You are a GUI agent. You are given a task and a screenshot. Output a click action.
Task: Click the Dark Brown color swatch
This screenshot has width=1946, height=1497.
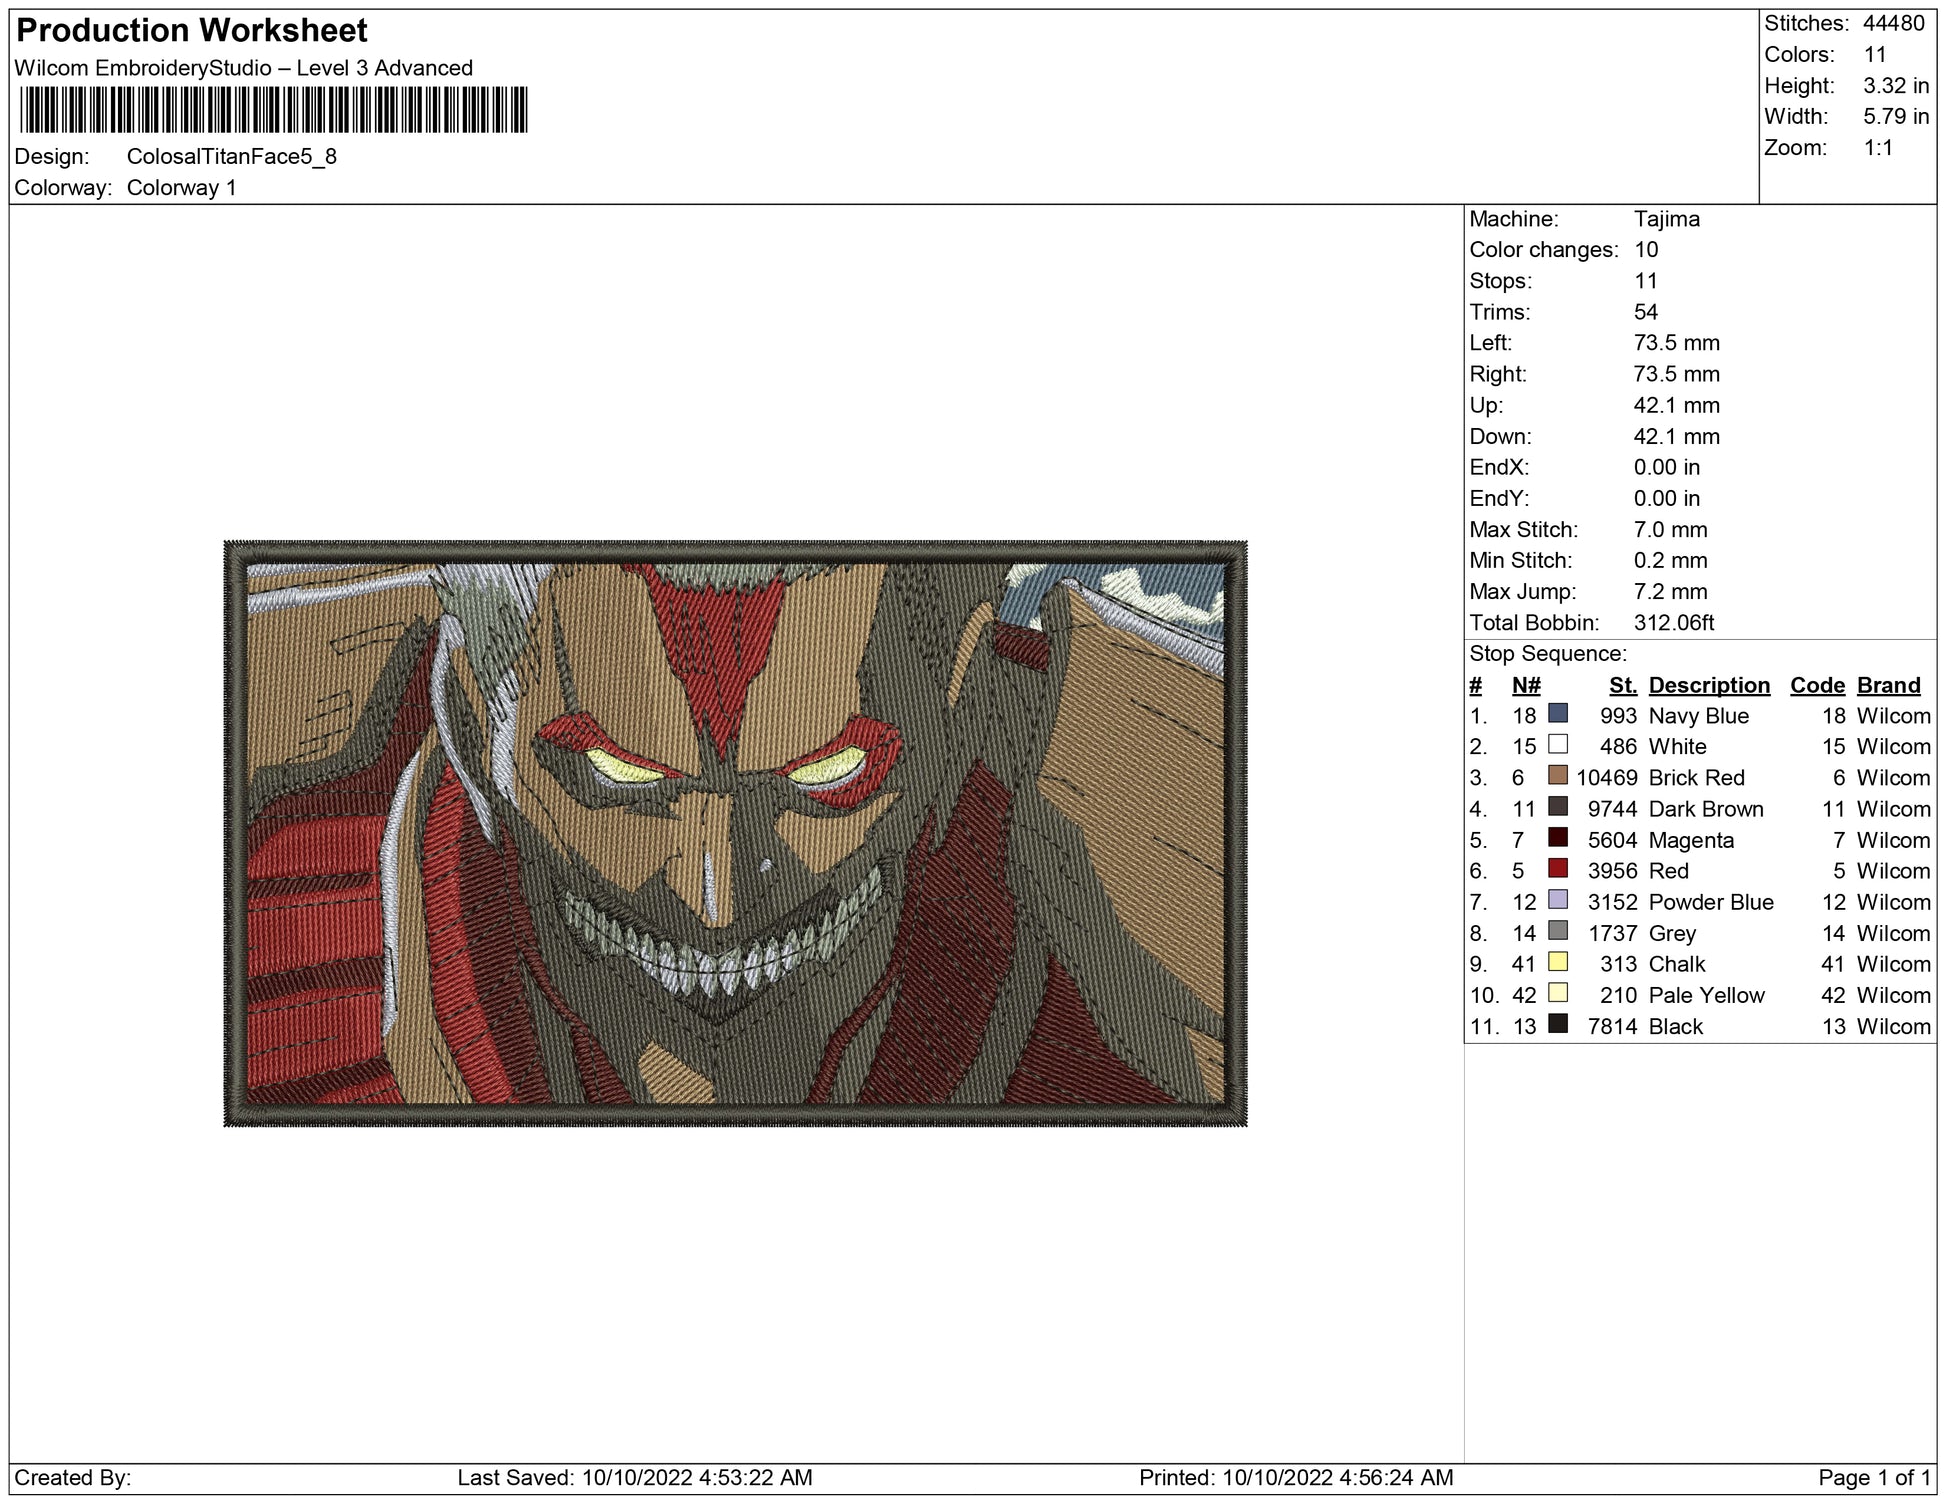coord(1557,806)
